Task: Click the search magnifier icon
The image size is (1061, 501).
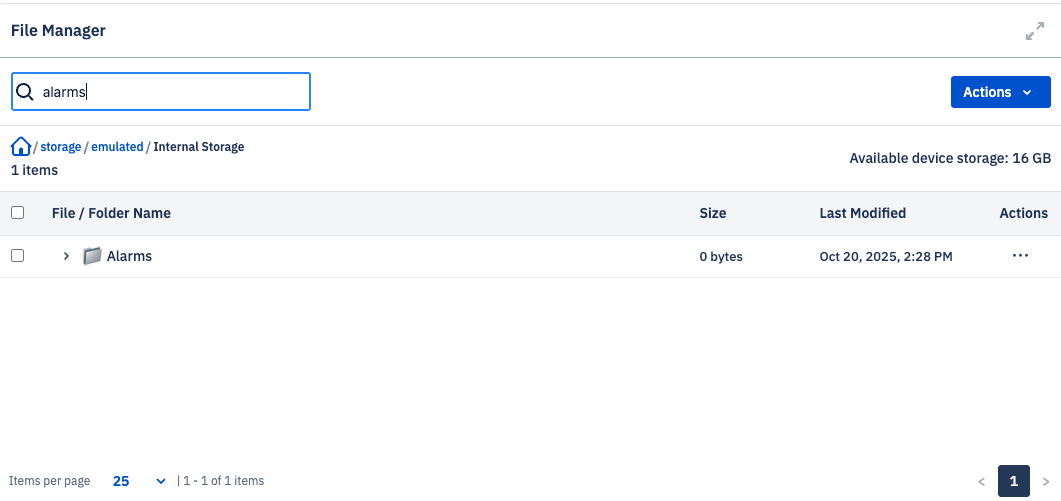Action: coord(25,92)
